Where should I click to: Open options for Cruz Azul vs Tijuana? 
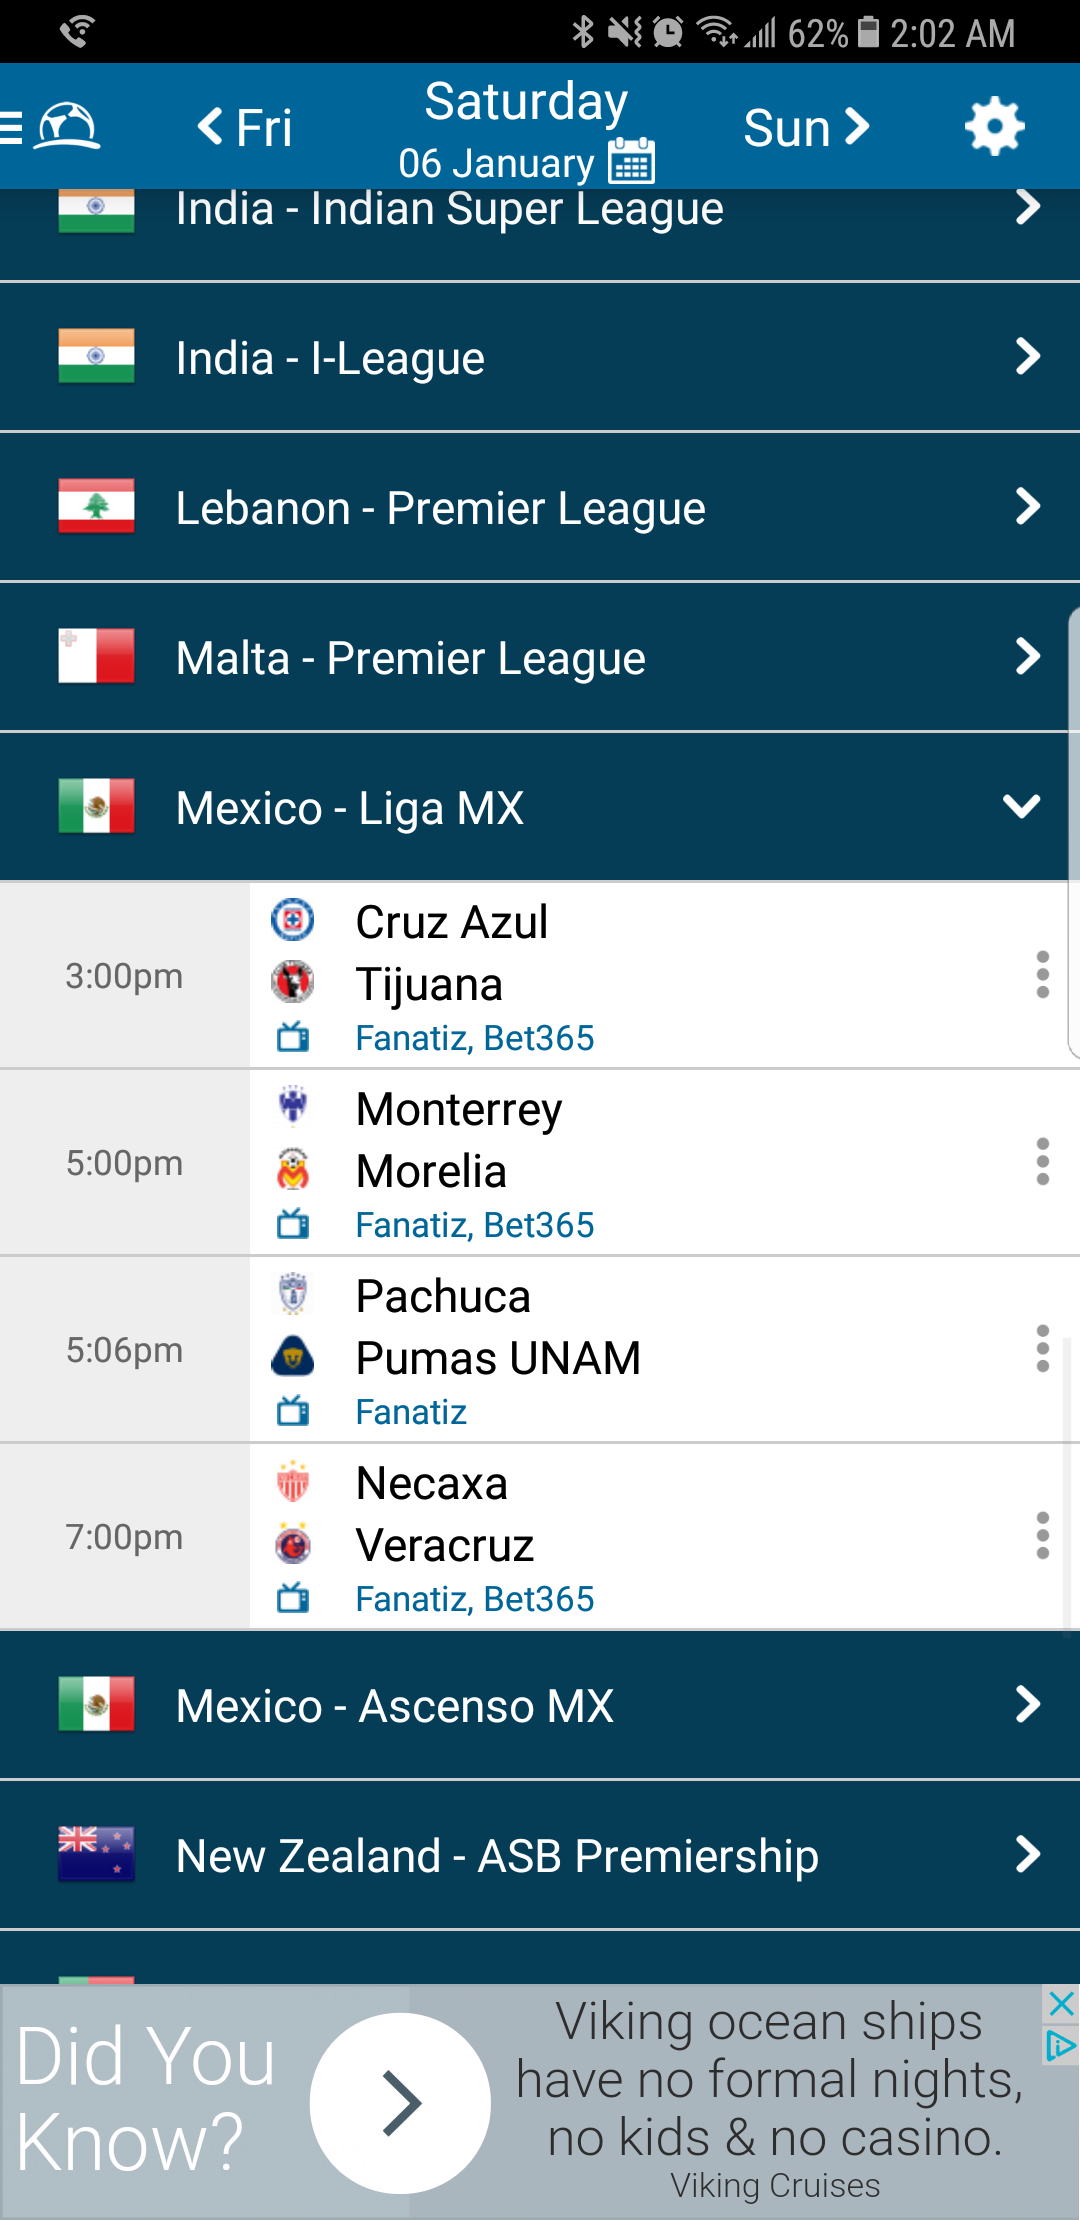(x=1042, y=975)
